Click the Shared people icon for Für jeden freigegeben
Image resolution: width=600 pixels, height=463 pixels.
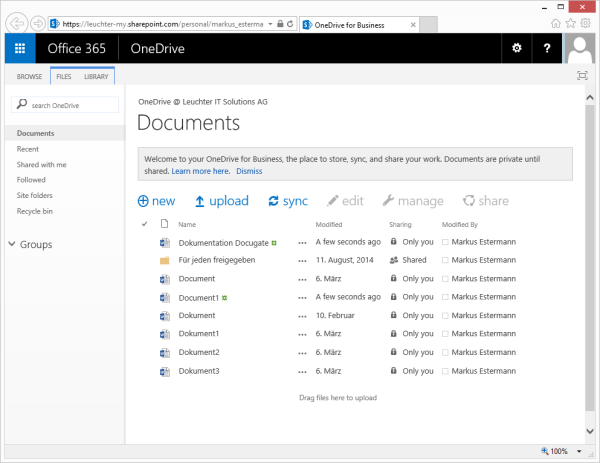394,260
